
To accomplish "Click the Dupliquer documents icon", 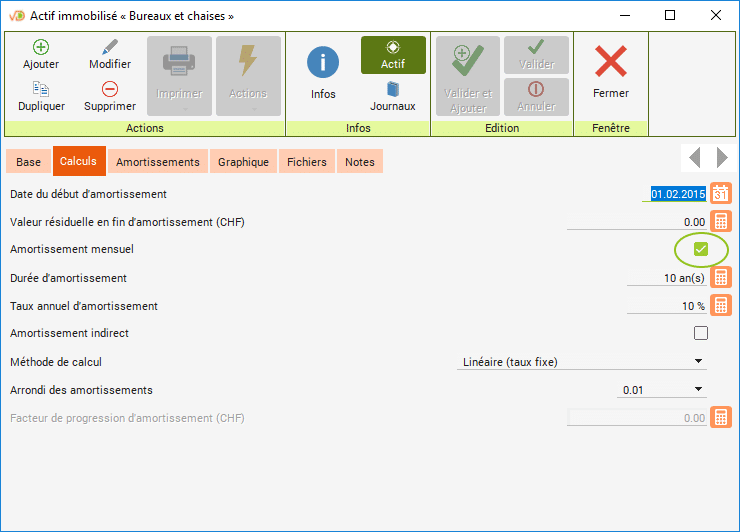I will pyautogui.click(x=41, y=90).
